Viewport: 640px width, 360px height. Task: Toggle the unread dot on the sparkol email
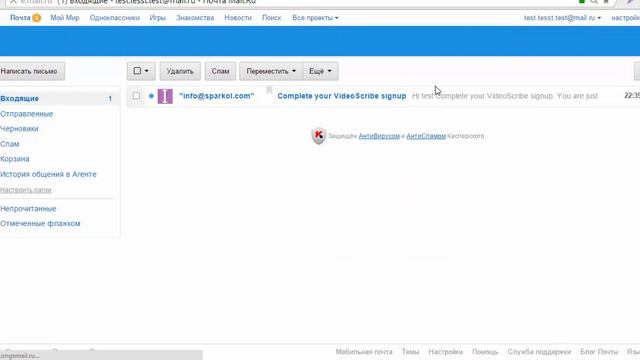[151, 96]
